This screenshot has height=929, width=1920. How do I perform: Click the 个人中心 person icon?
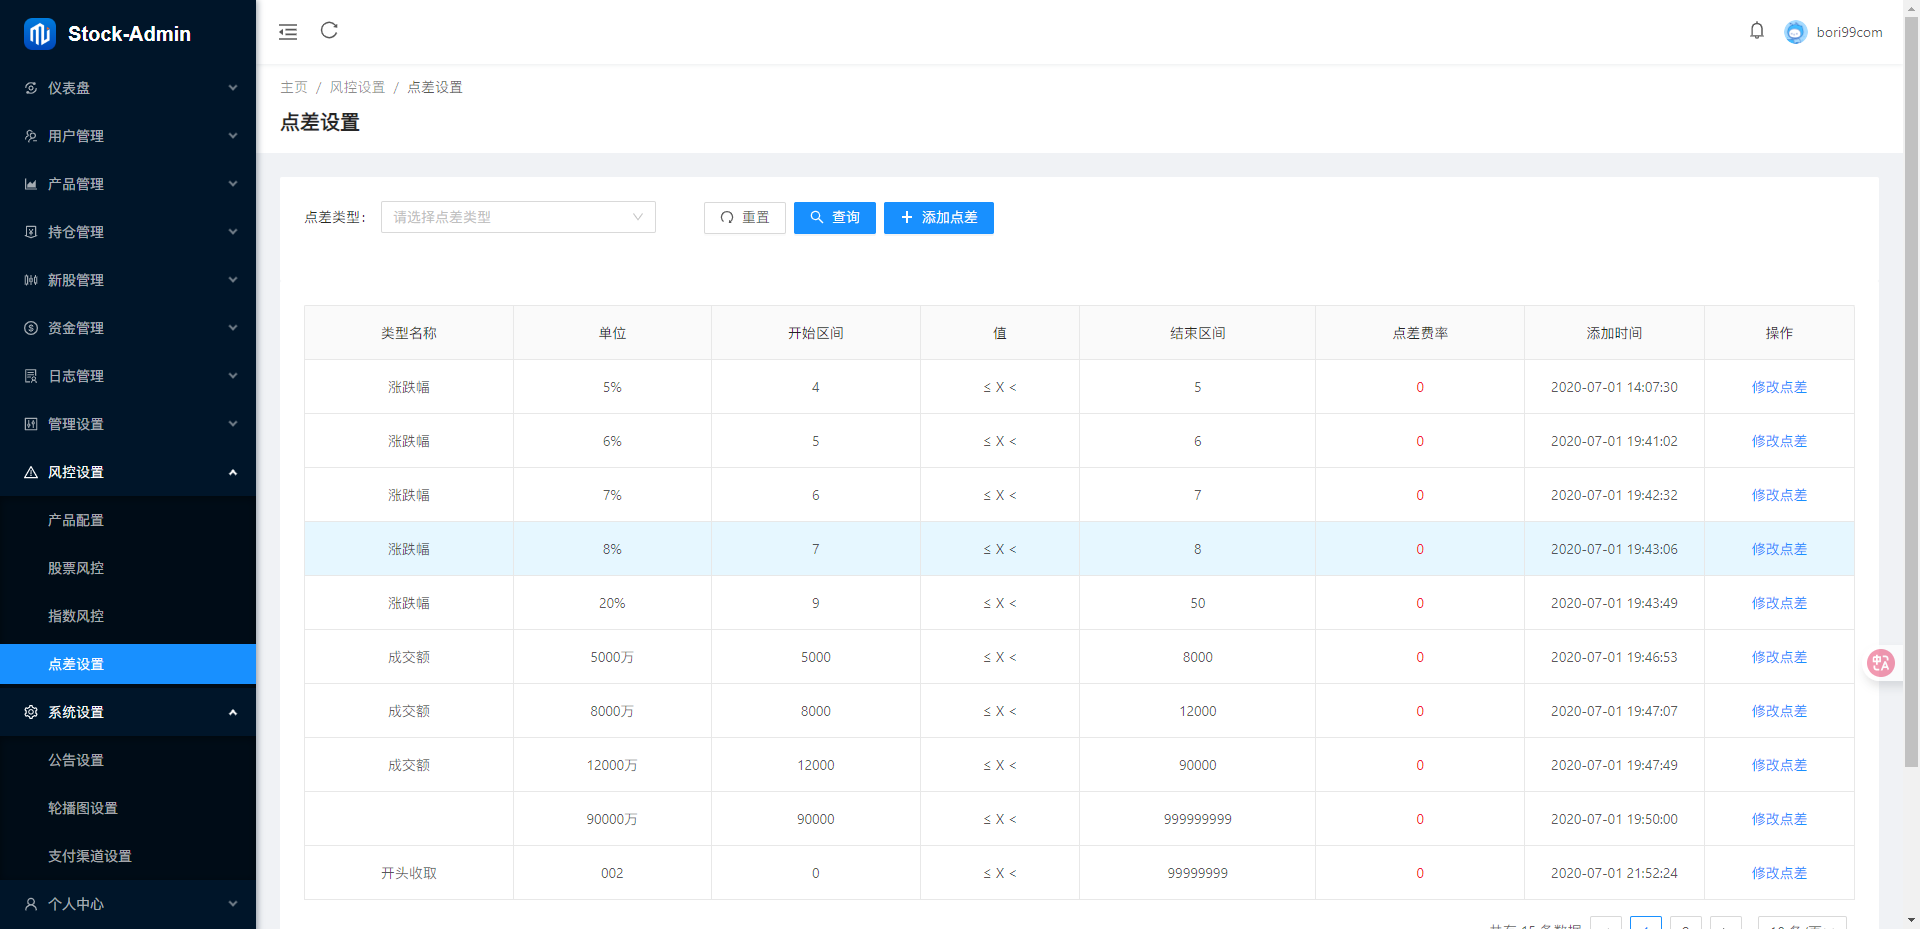coord(31,904)
